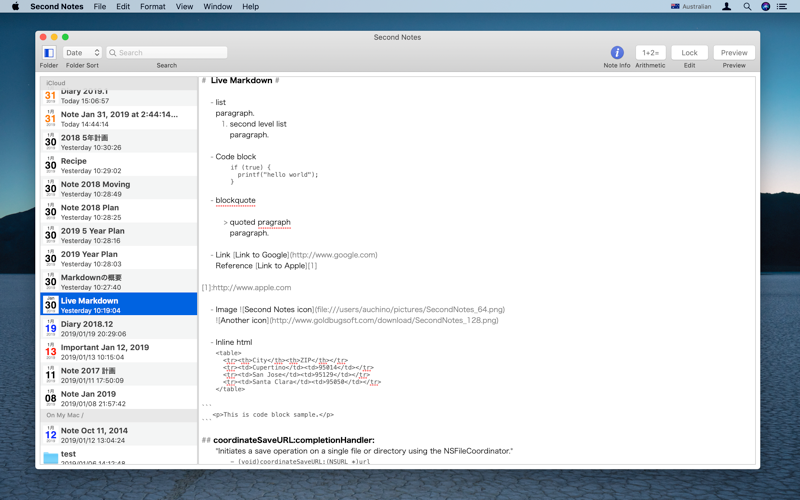Toggle the Preview button
Image resolution: width=800 pixels, height=500 pixels.
point(734,53)
